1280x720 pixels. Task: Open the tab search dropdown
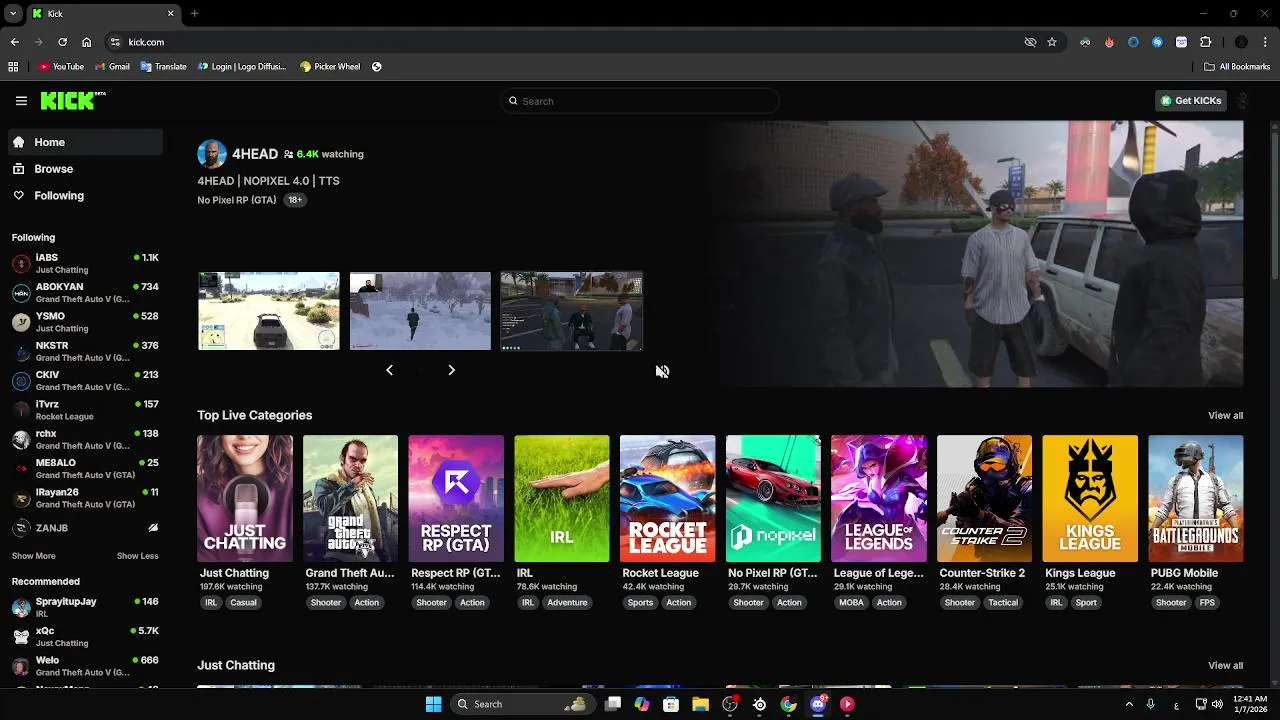(x=13, y=14)
